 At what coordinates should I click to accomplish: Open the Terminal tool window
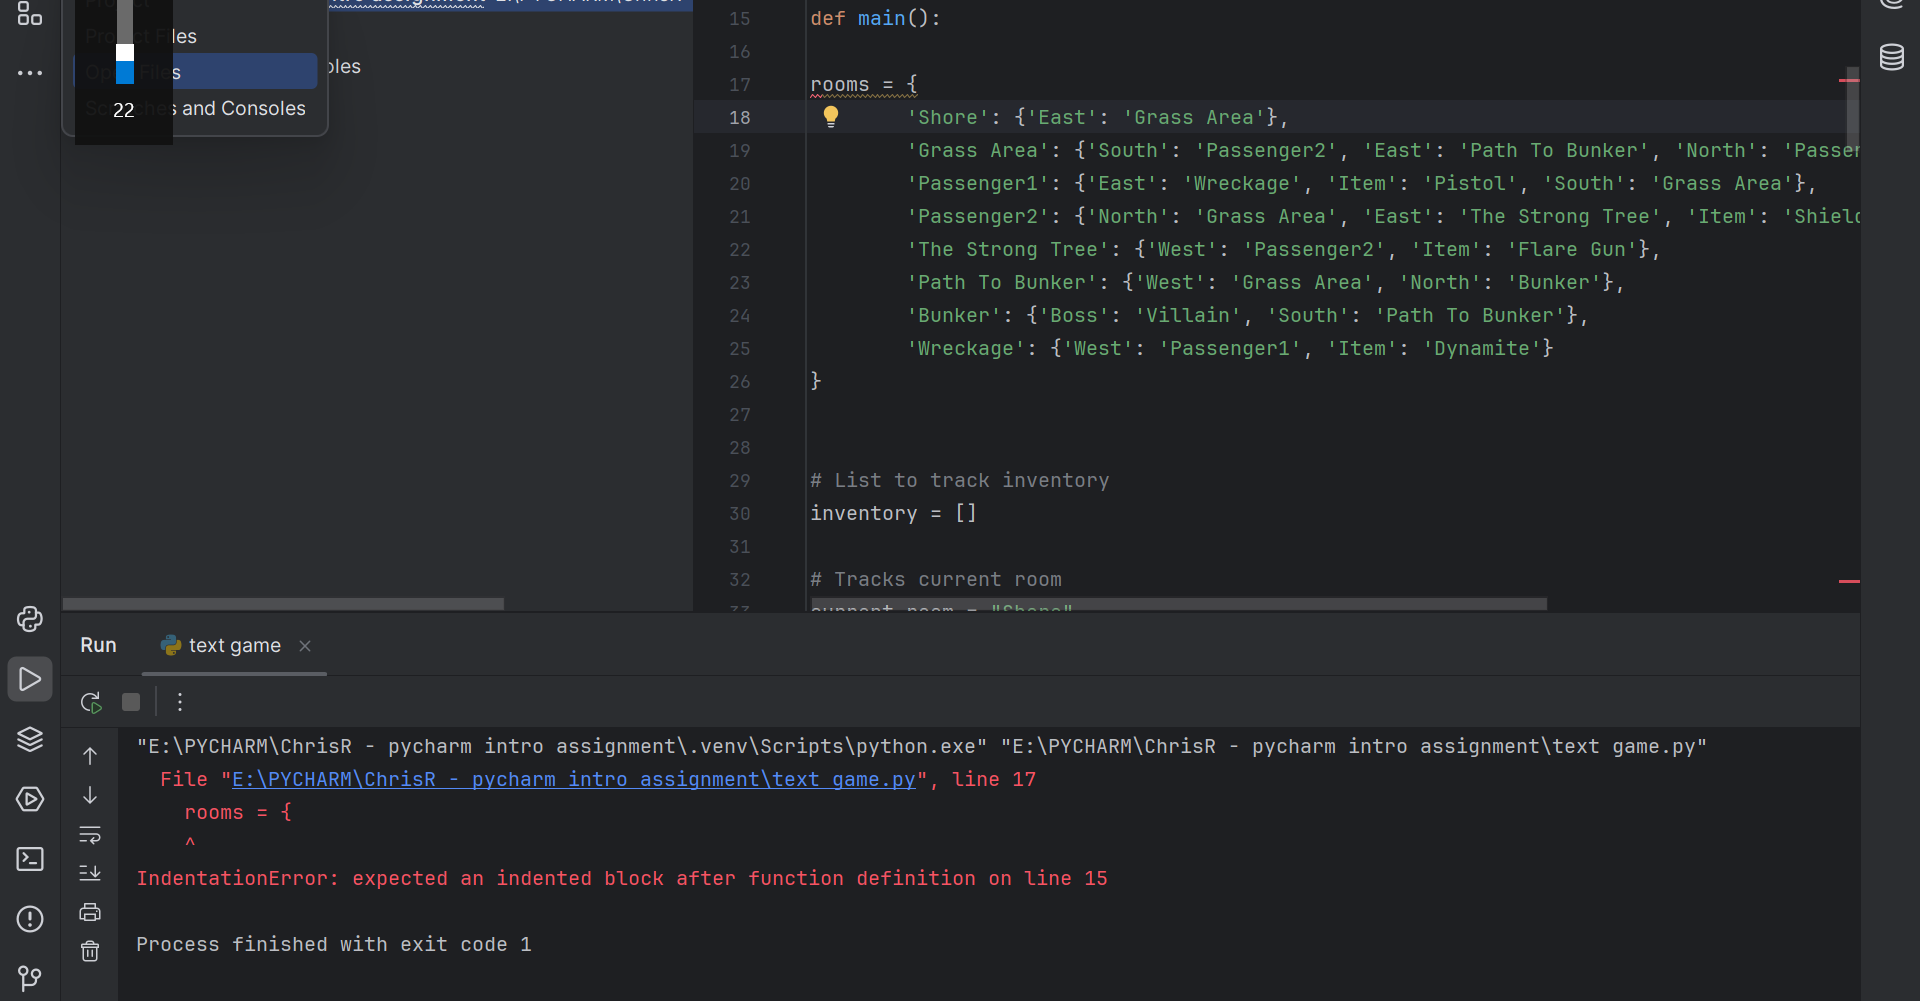point(30,859)
